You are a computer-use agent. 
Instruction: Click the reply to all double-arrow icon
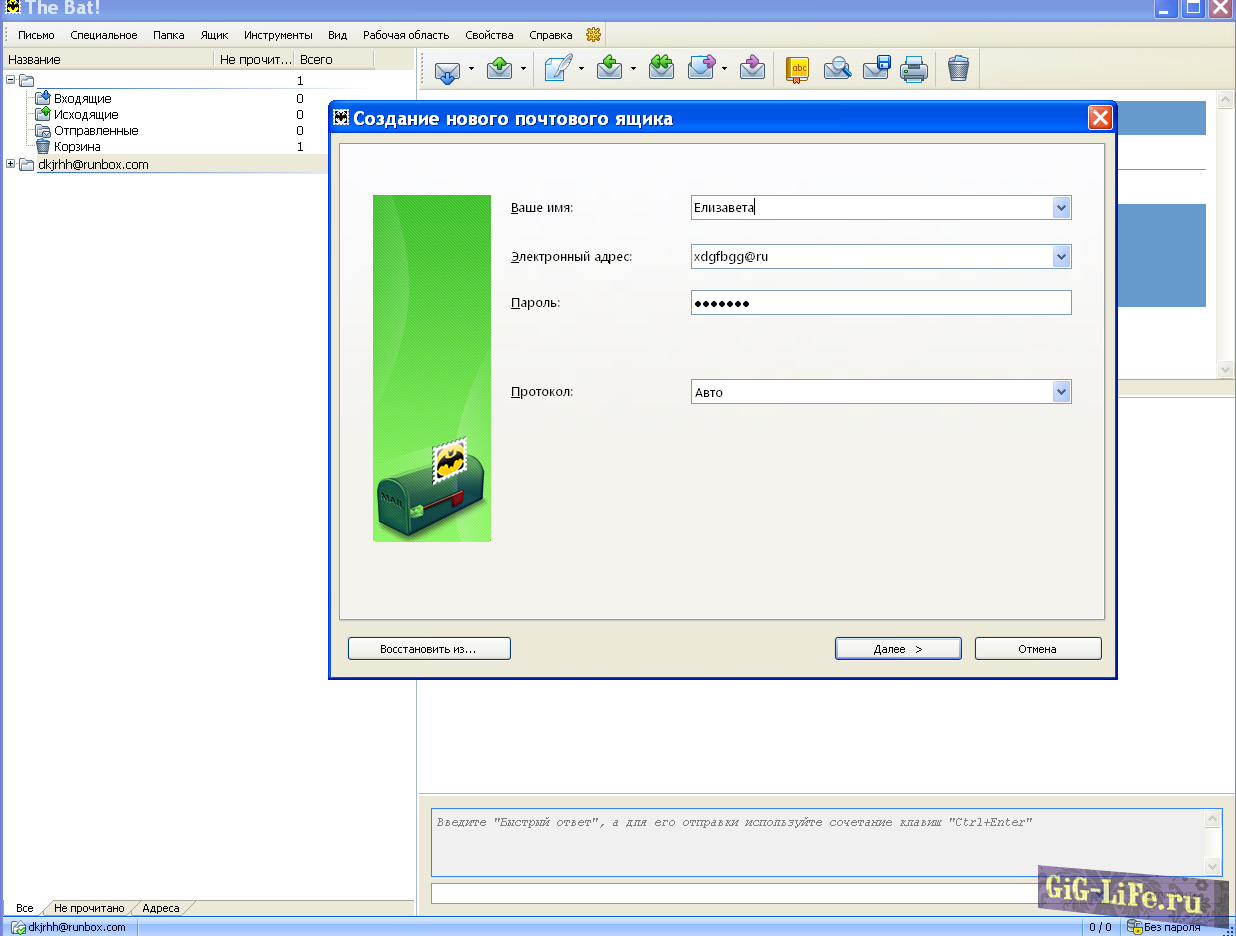click(661, 68)
